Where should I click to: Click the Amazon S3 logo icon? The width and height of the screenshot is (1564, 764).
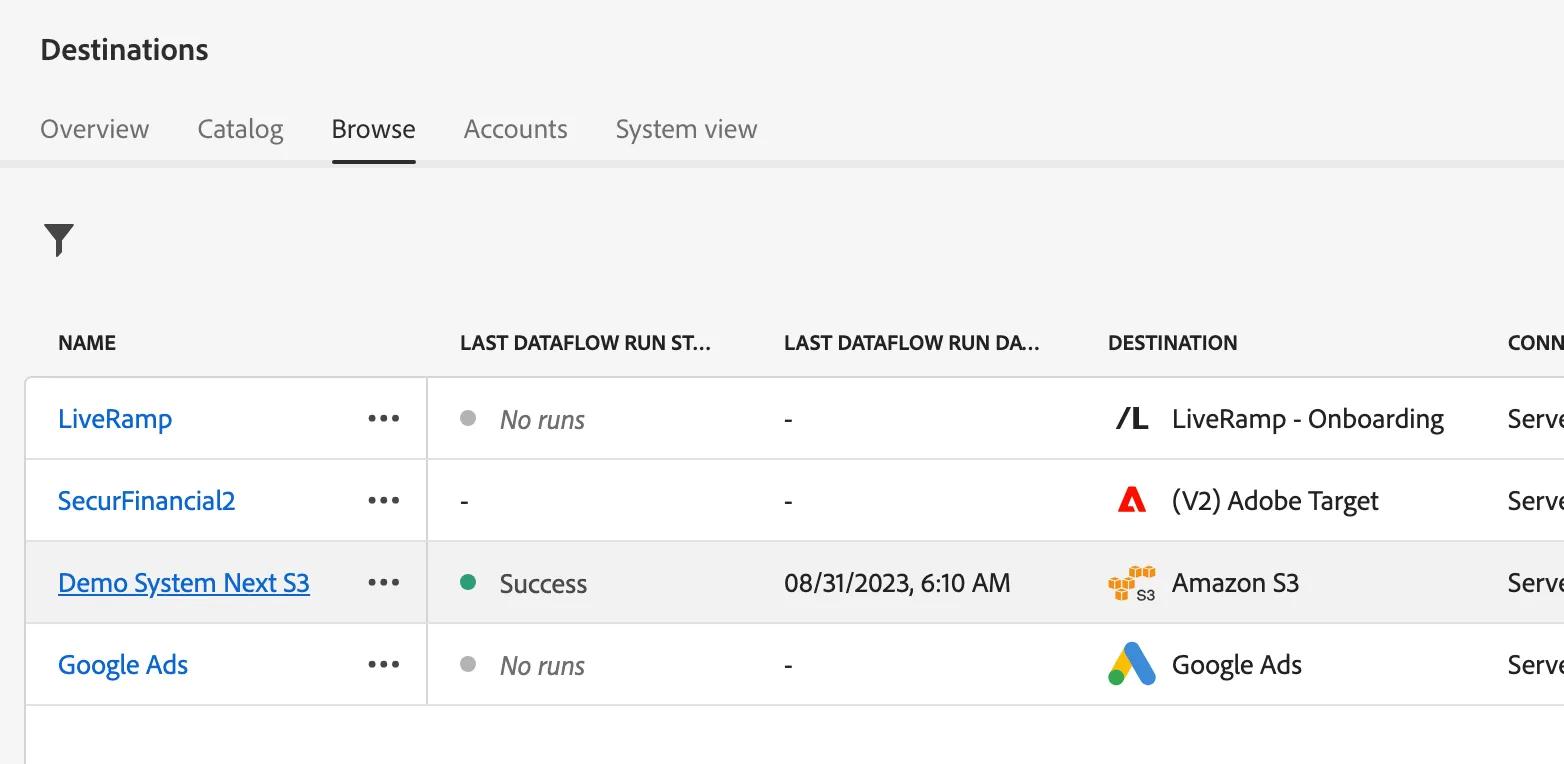1132,583
